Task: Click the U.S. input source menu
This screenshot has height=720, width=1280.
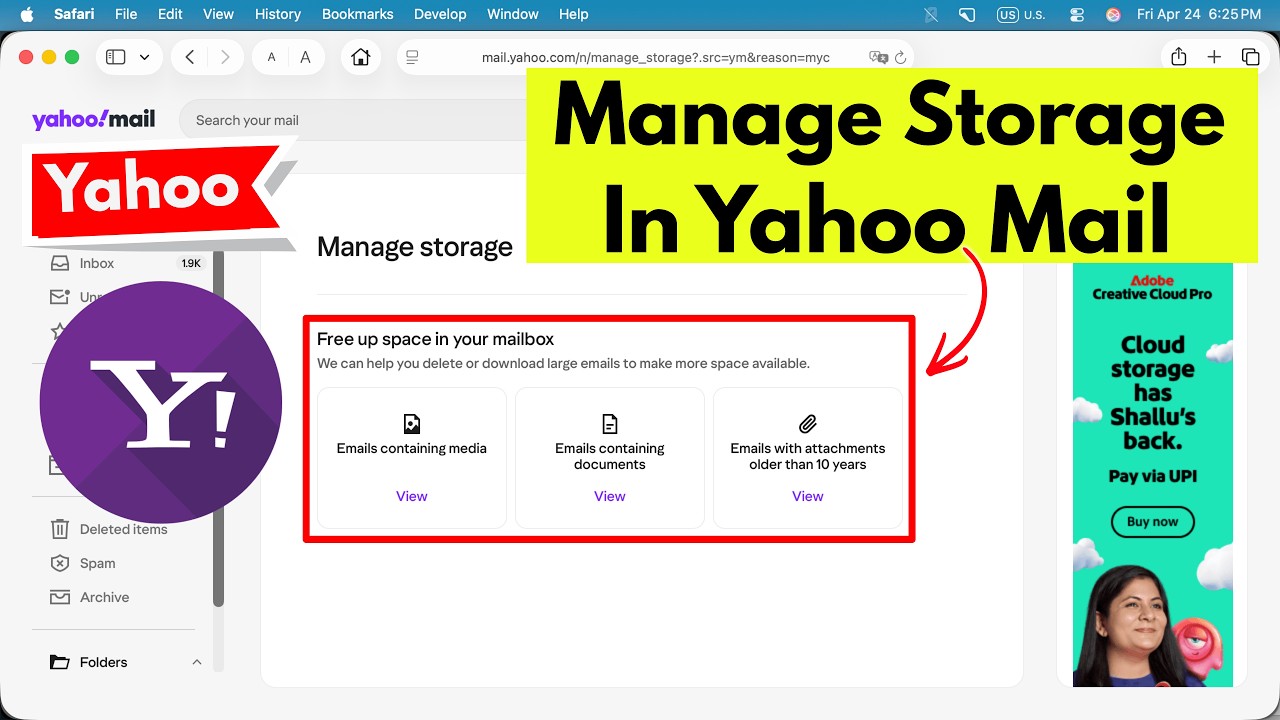Action: point(1021,14)
